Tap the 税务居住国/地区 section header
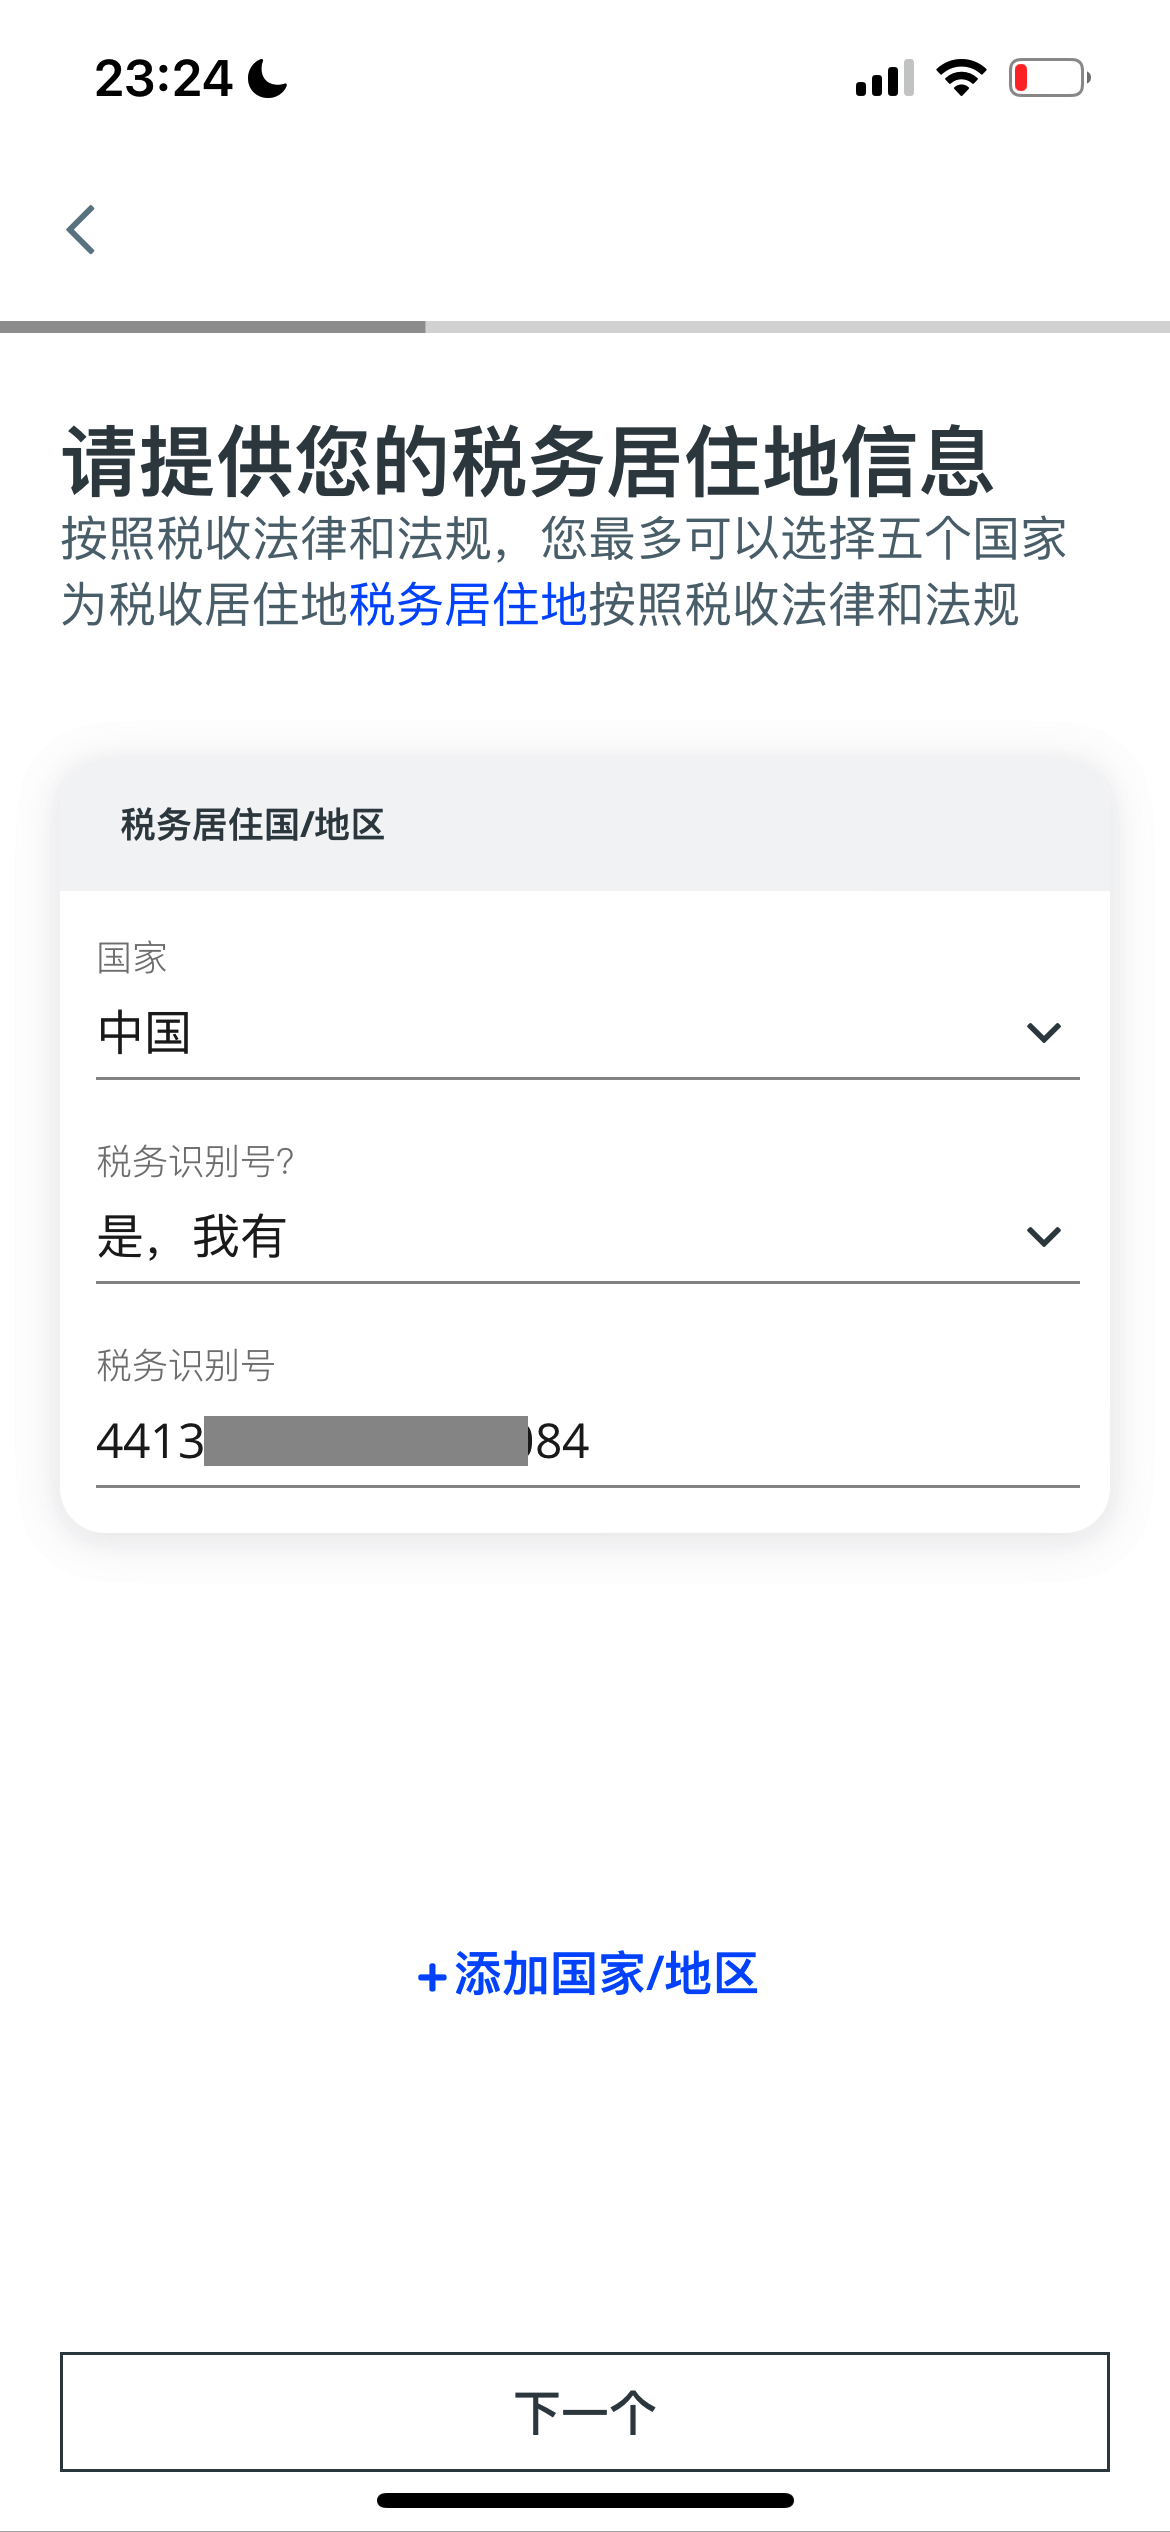1170x2532 pixels. 253,825
